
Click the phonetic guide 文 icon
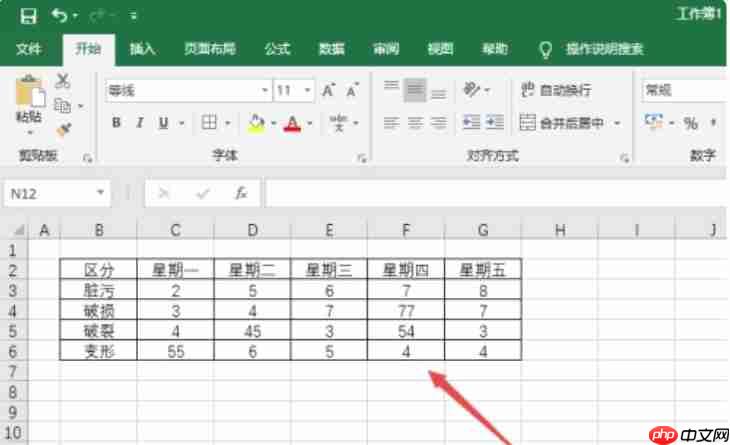point(338,123)
